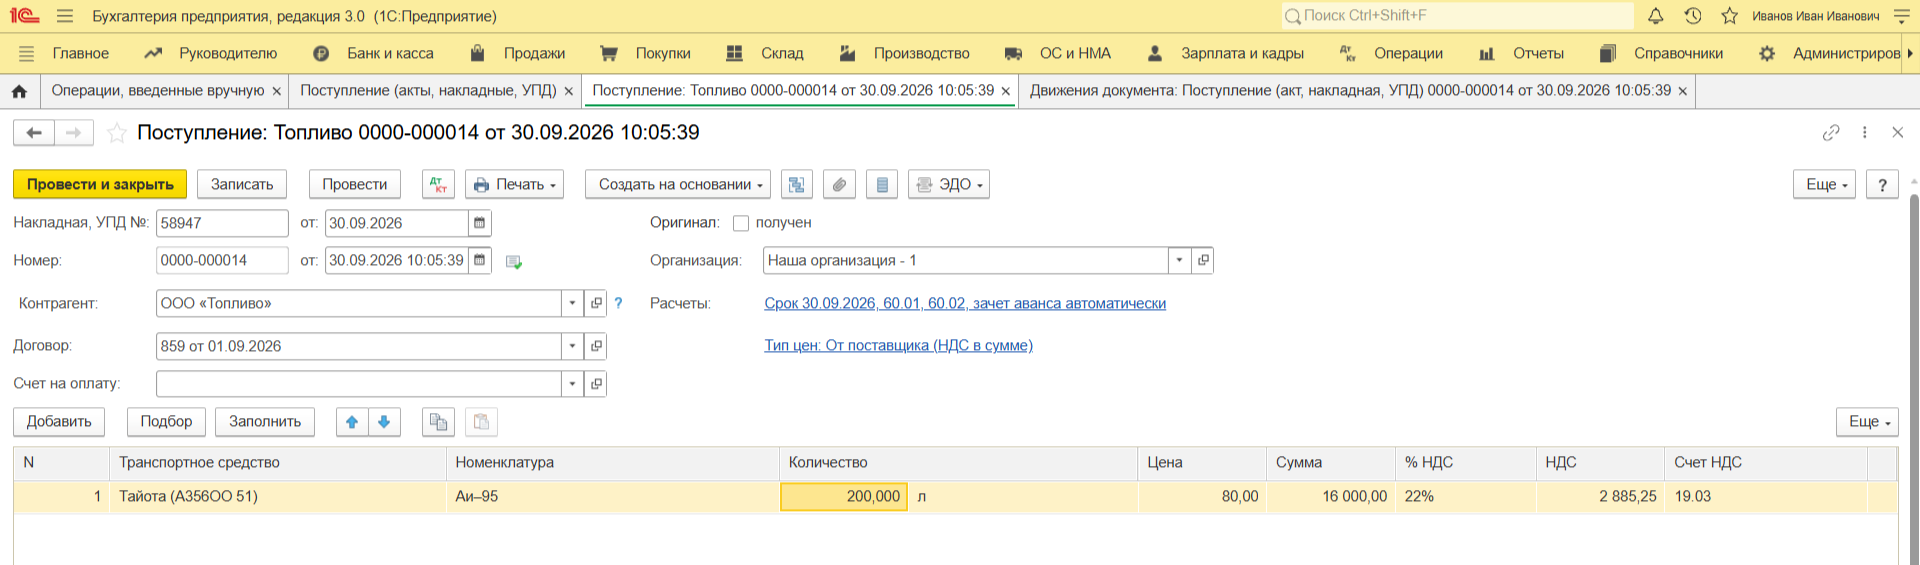The image size is (1920, 565).
Task: Open Тип цен: От поставщика link
Action: (x=898, y=346)
